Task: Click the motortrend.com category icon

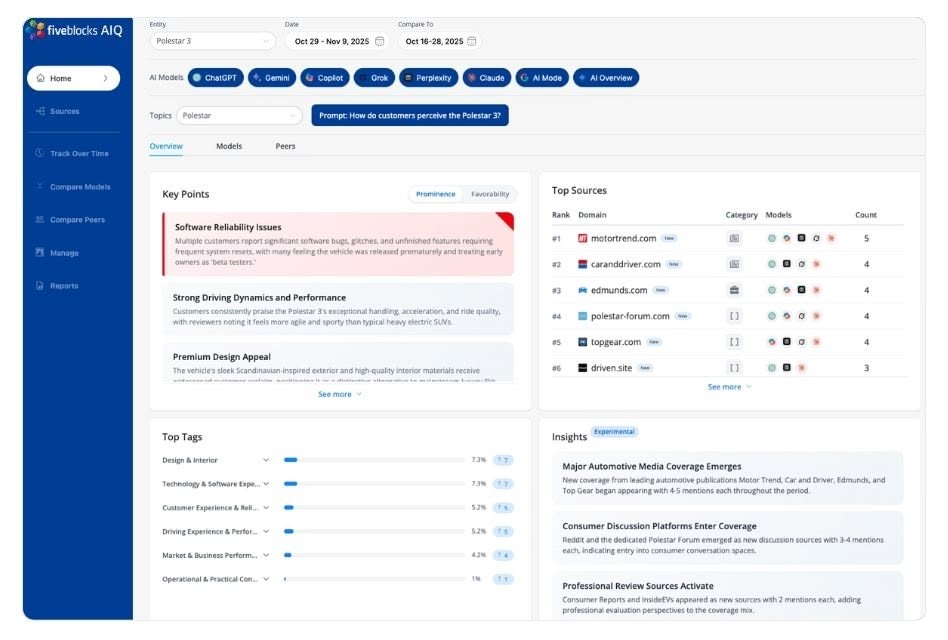Action: 734,239
